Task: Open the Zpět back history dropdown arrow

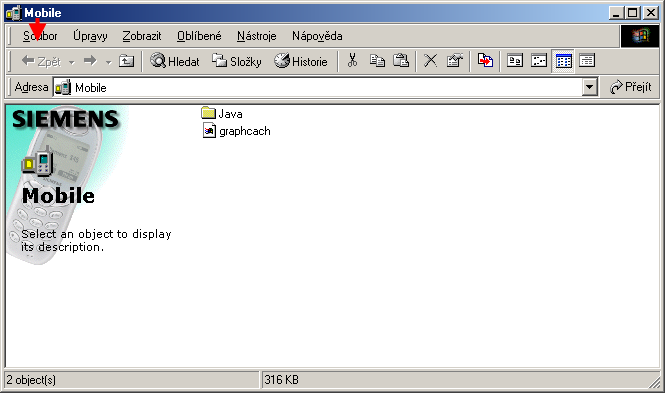Action: [x=72, y=62]
